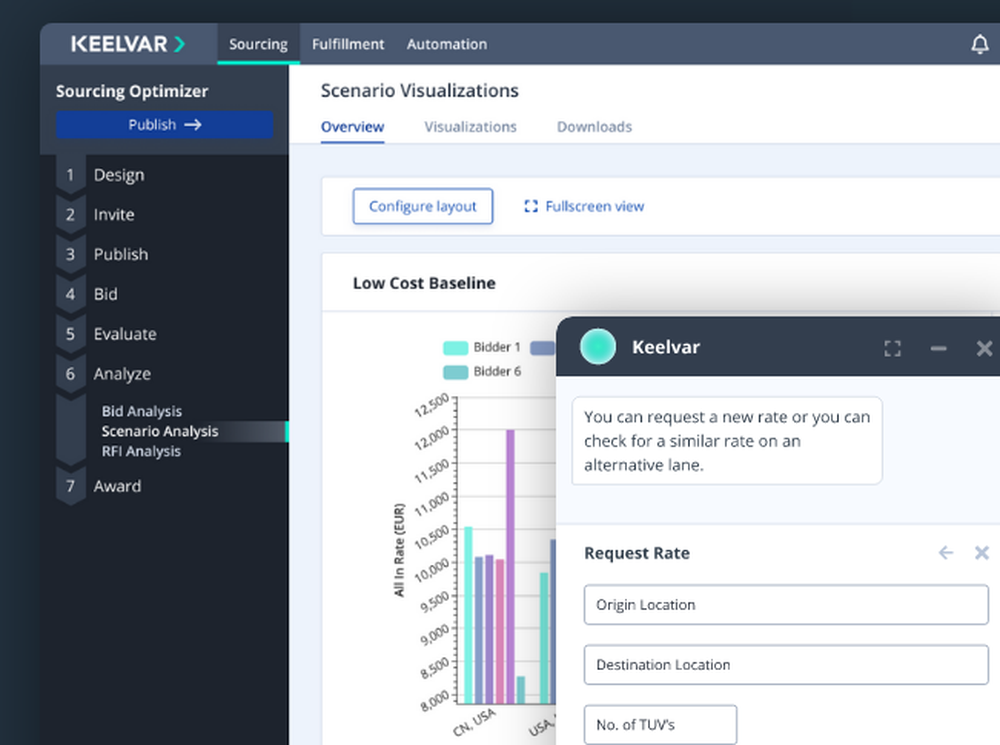The image size is (1000, 745).
Task: Click the No. of TUV's field
Action: [x=660, y=725]
